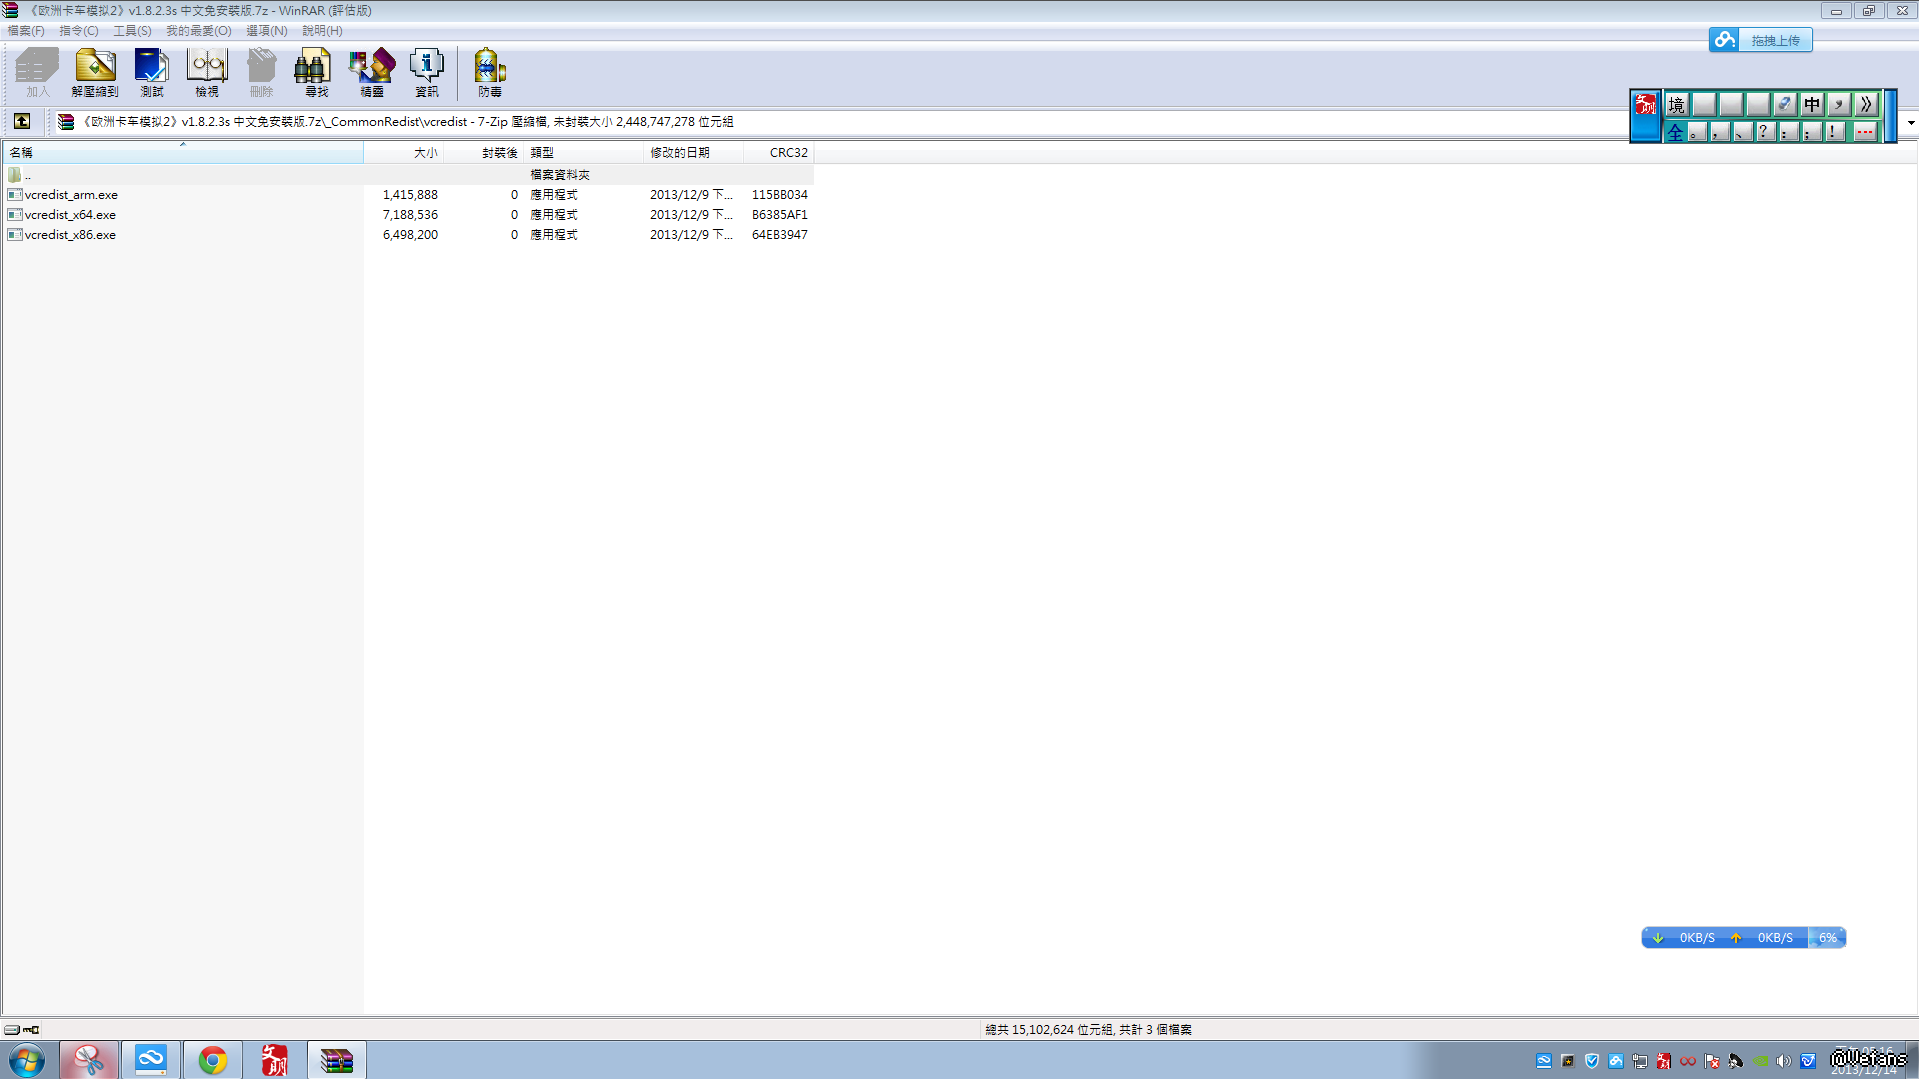
Task: Open the blue cloud app on taskbar
Action: point(151,1060)
